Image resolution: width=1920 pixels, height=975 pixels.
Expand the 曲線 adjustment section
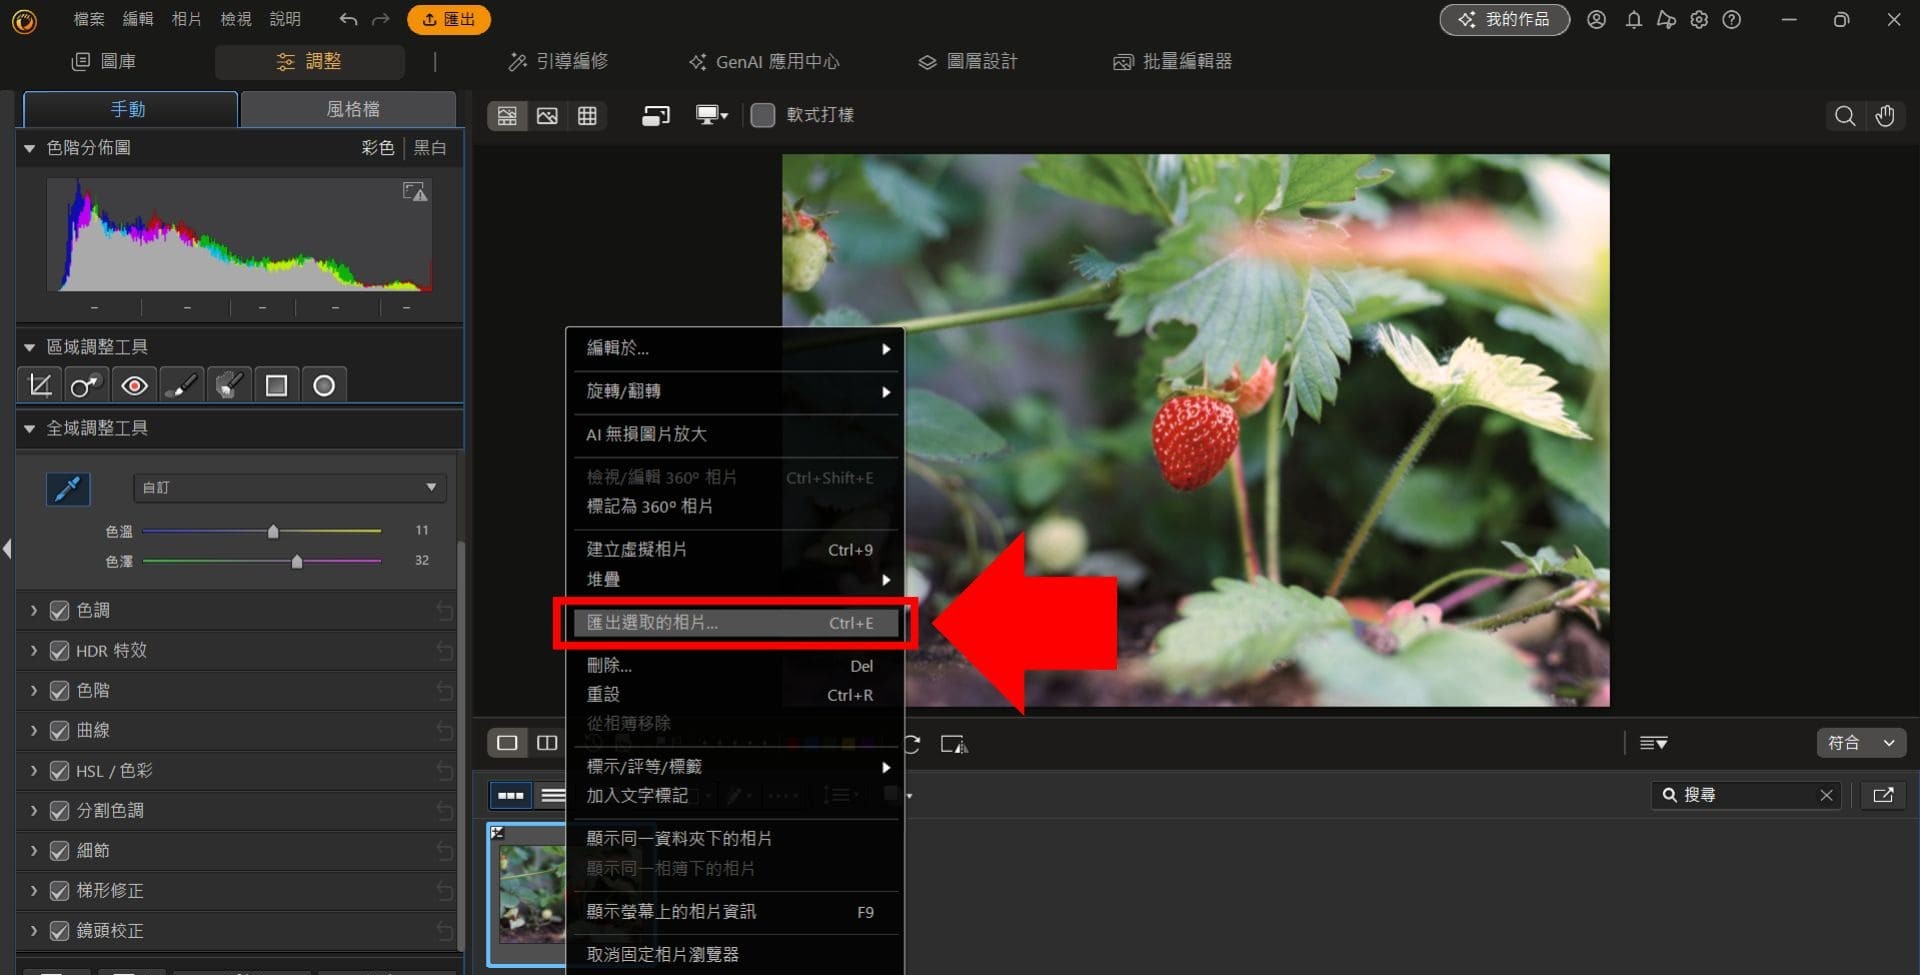tap(33, 730)
